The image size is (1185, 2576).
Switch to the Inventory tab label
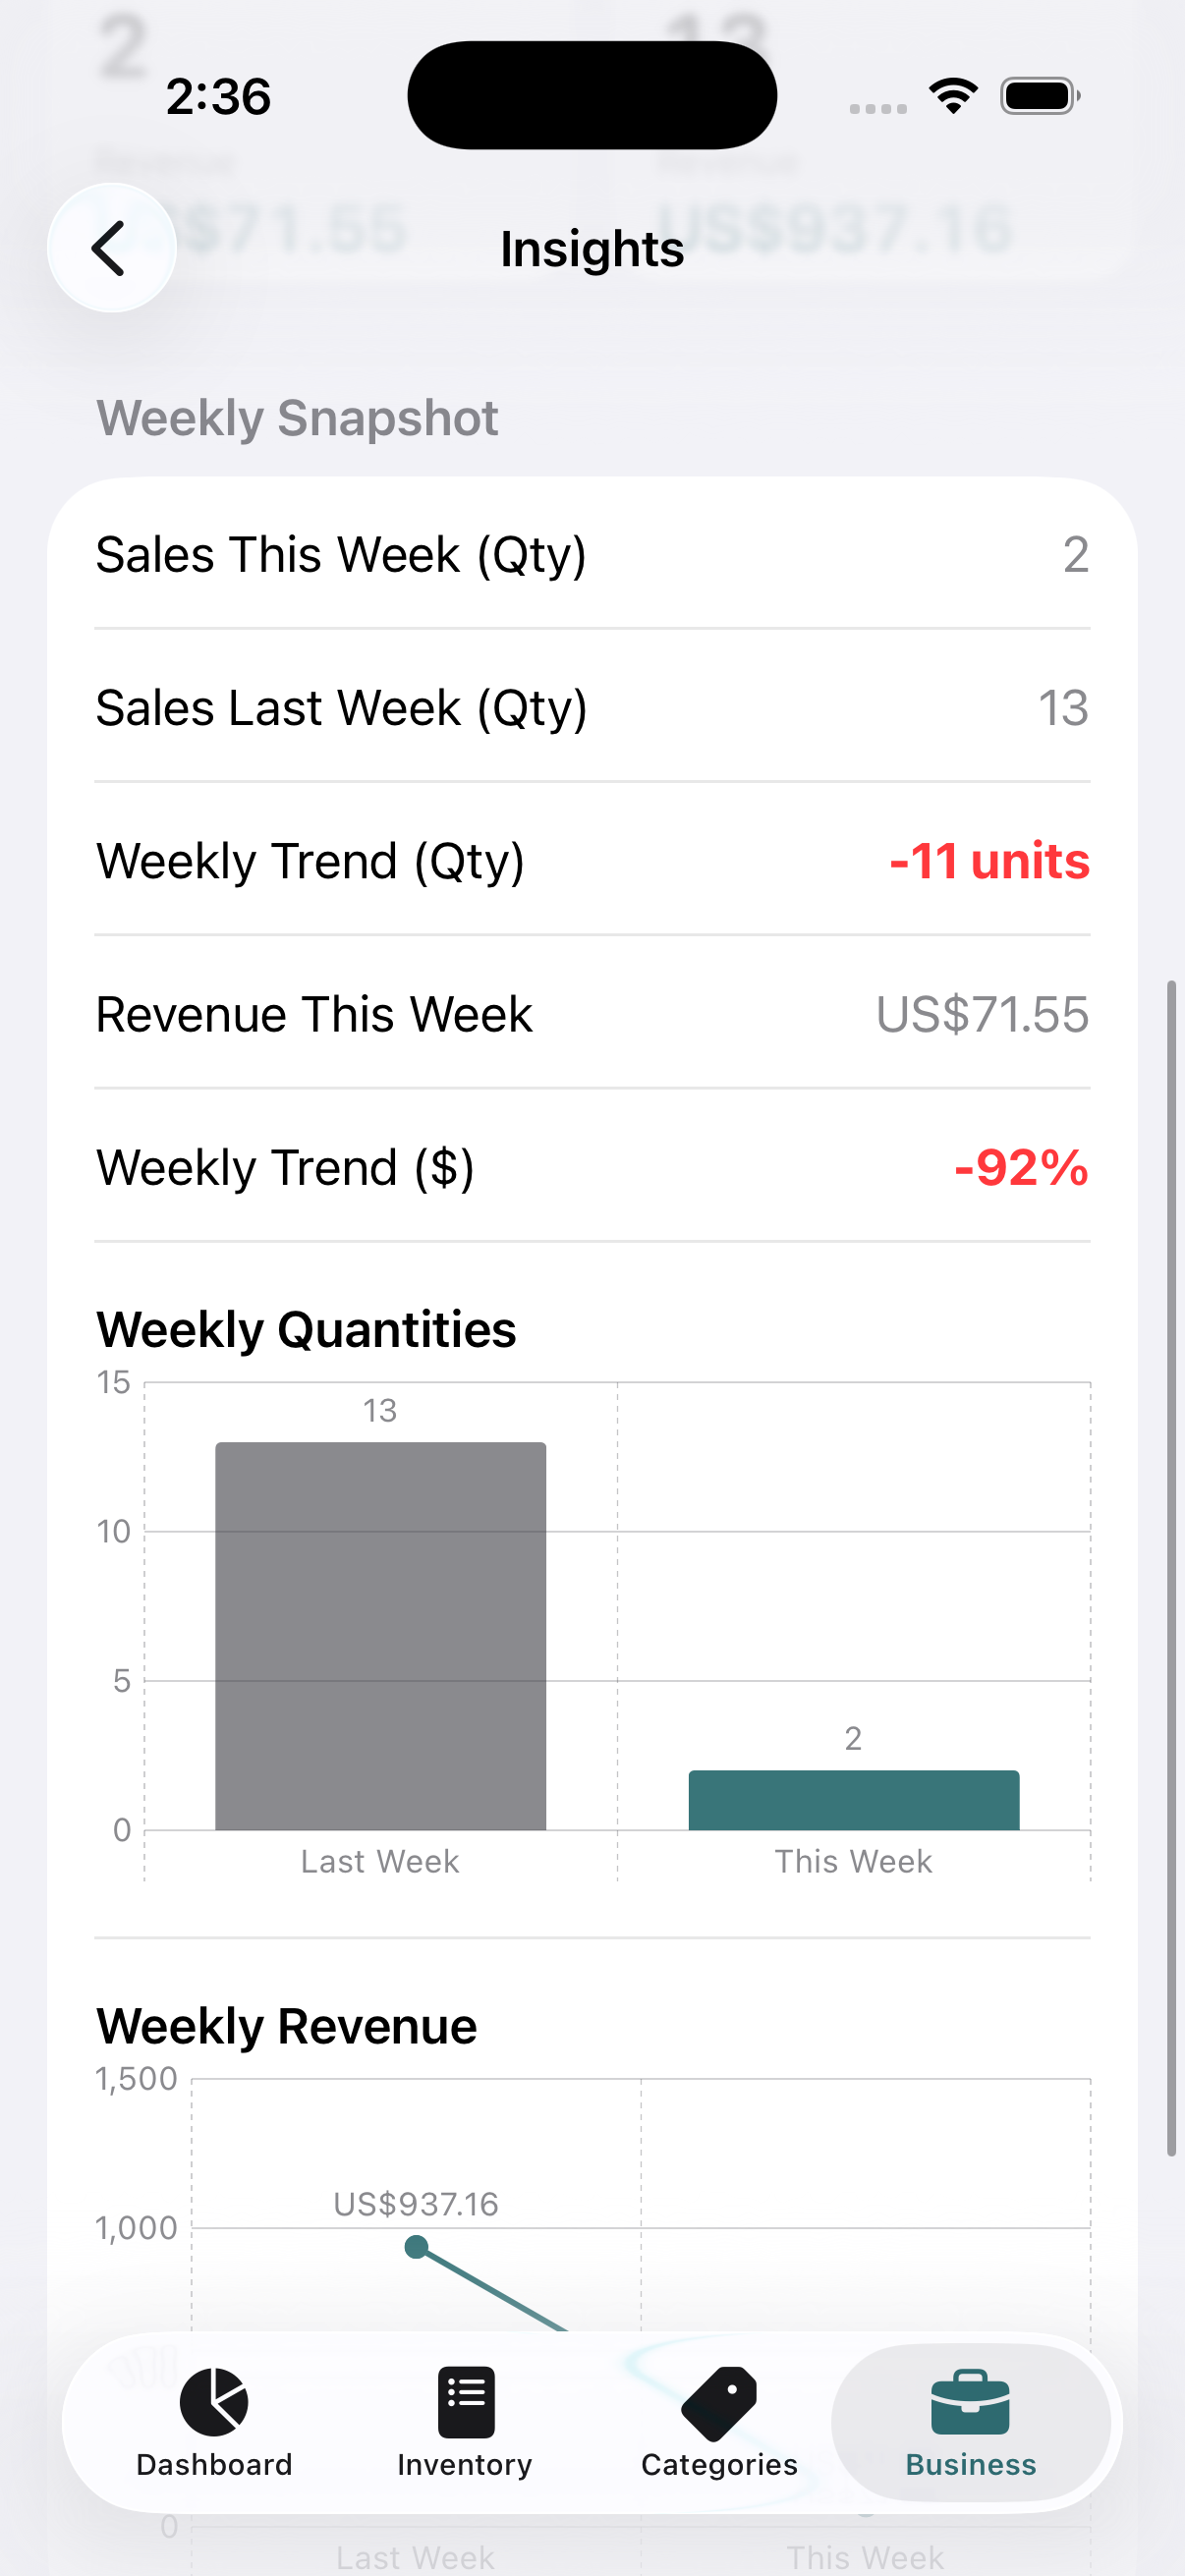465,2464
